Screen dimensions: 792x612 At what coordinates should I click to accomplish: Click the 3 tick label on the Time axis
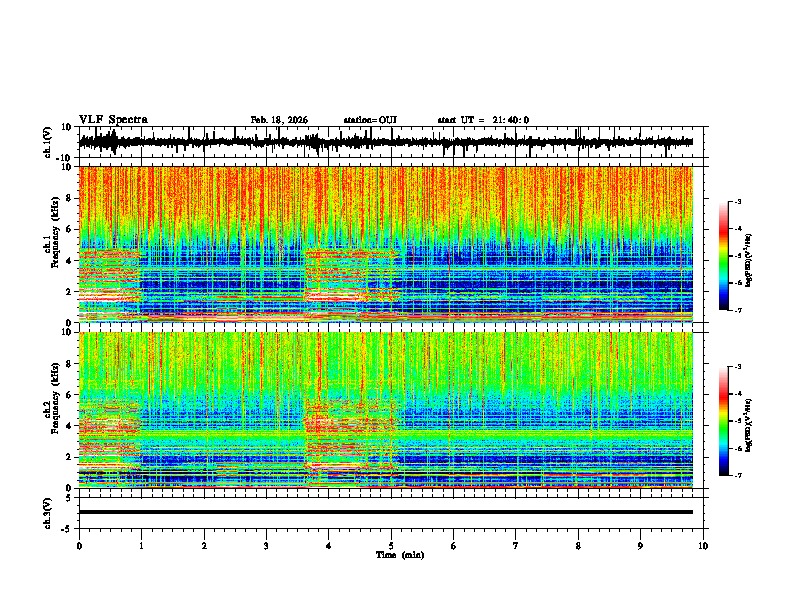266,546
